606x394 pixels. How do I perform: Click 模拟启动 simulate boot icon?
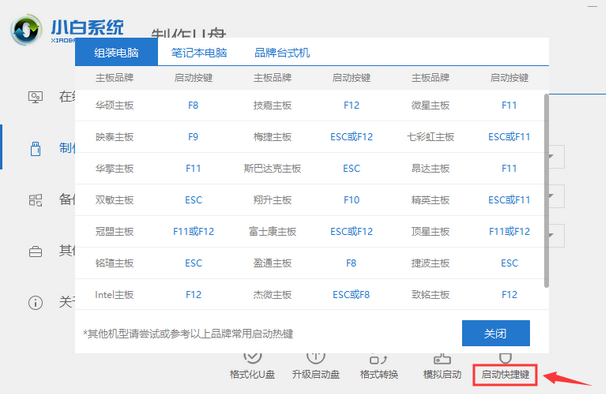pos(442,359)
